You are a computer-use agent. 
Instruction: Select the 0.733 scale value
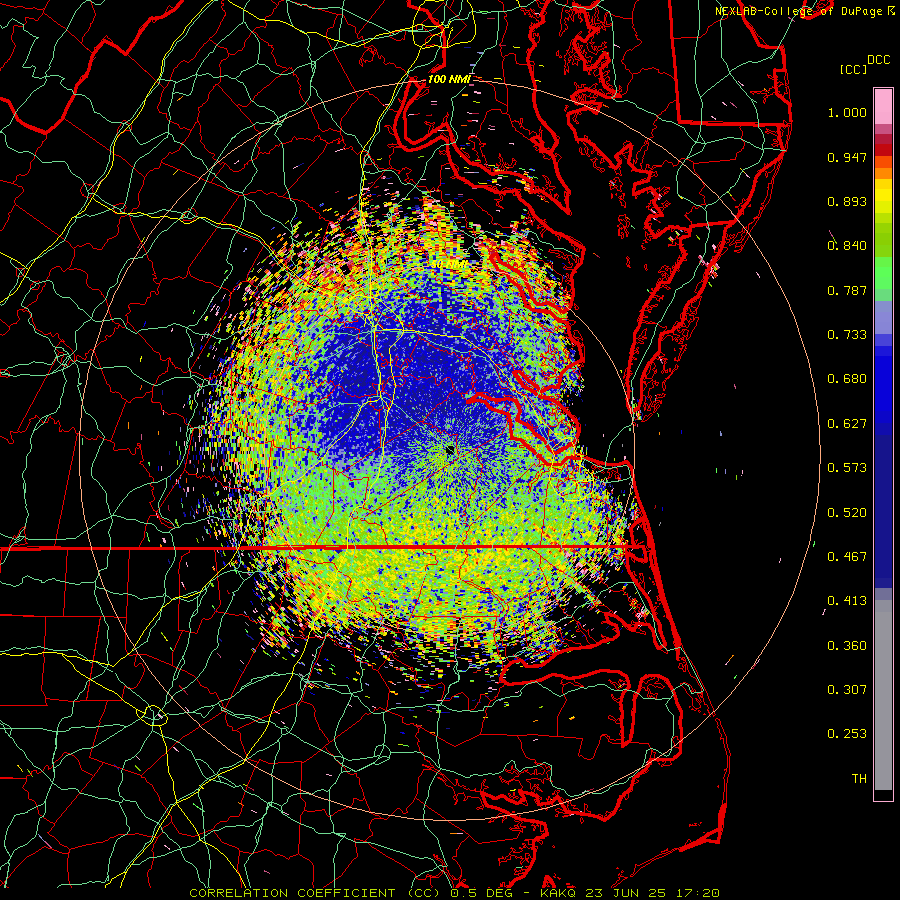(847, 335)
